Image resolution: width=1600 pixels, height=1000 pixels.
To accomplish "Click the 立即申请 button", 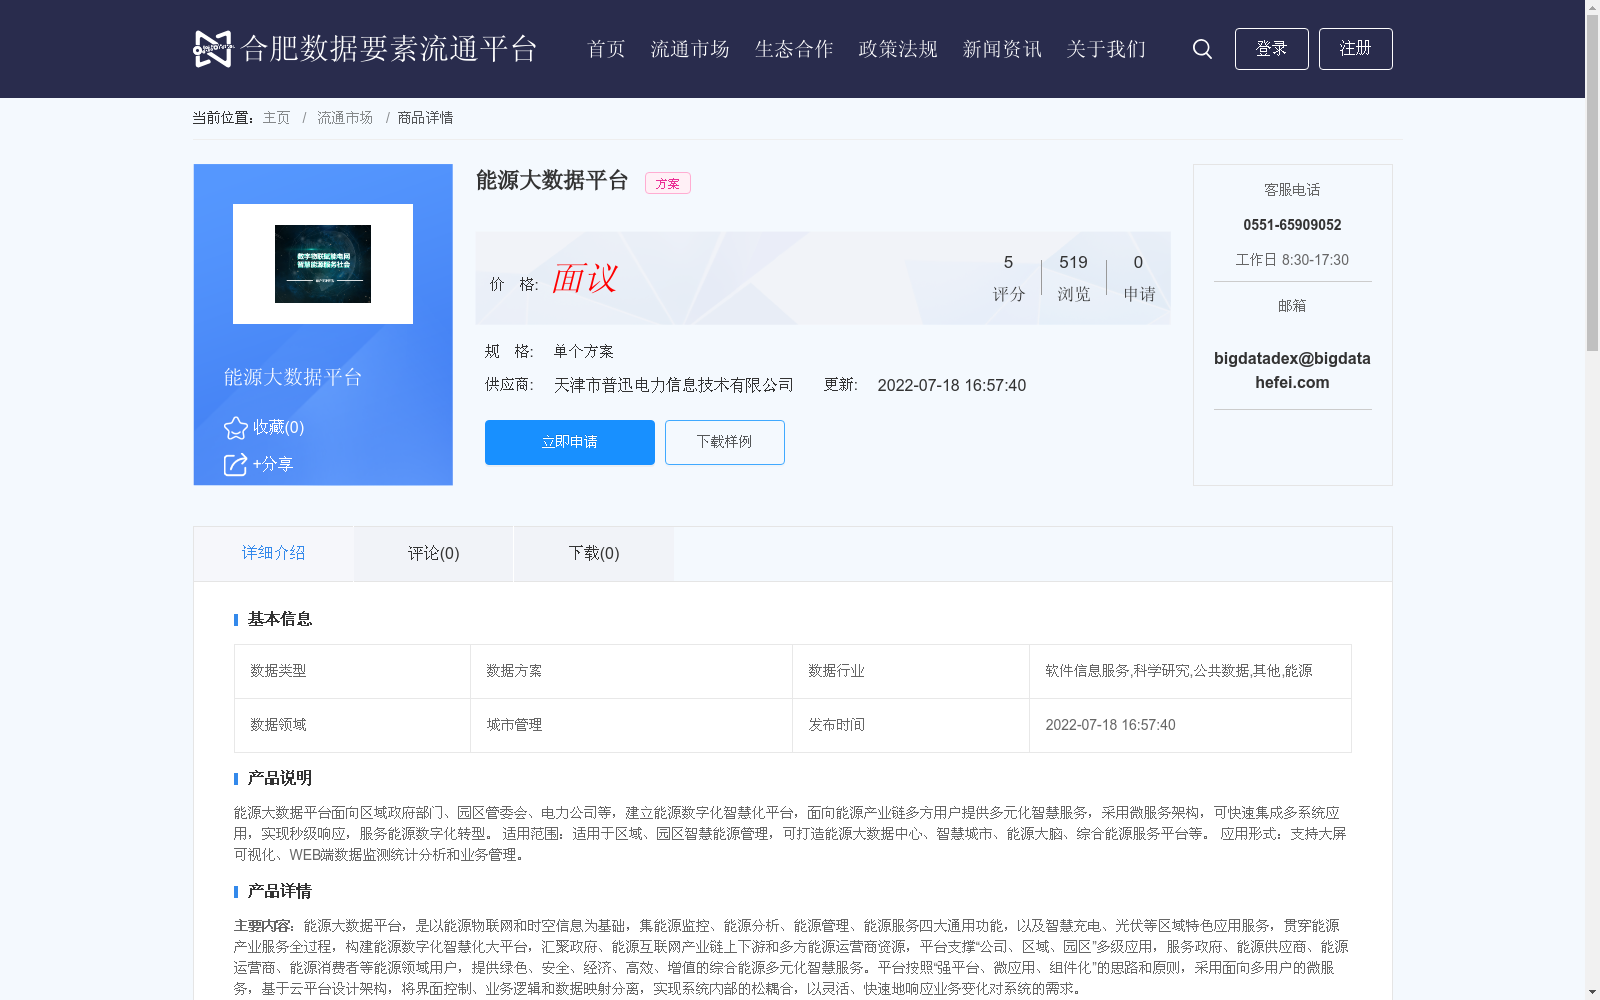I will 570,442.
